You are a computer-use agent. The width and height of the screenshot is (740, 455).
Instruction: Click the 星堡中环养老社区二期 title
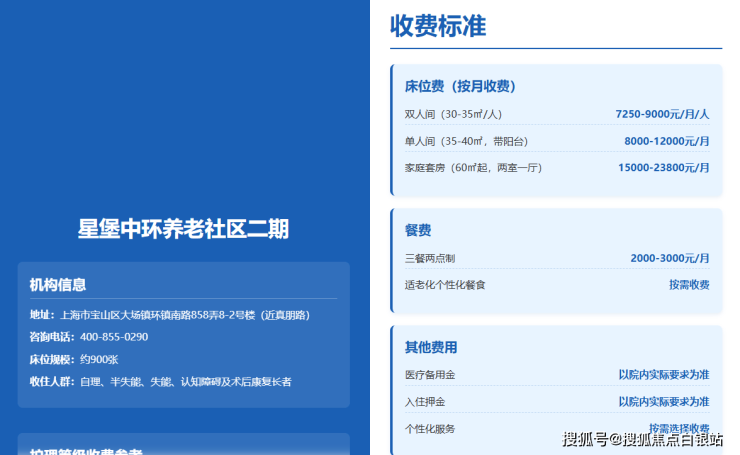(x=183, y=229)
